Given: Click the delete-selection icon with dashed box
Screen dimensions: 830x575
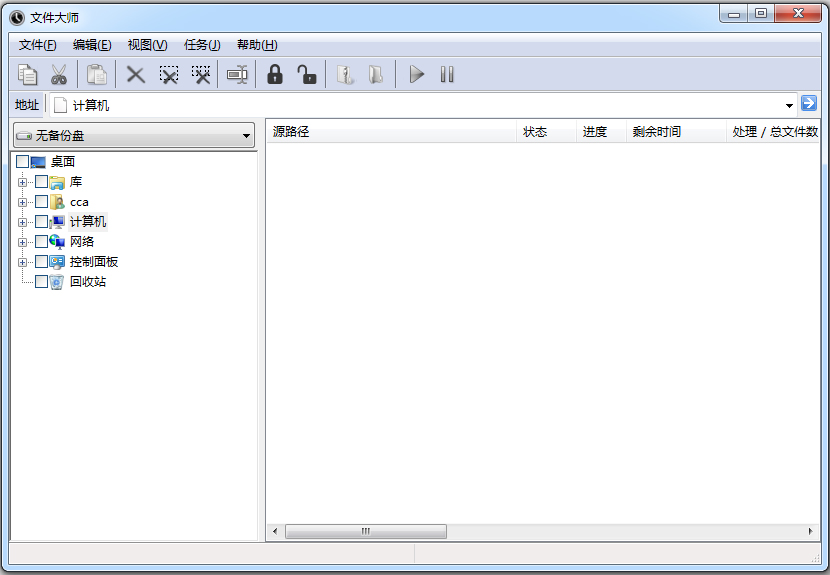Looking at the screenshot, I should tap(169, 75).
